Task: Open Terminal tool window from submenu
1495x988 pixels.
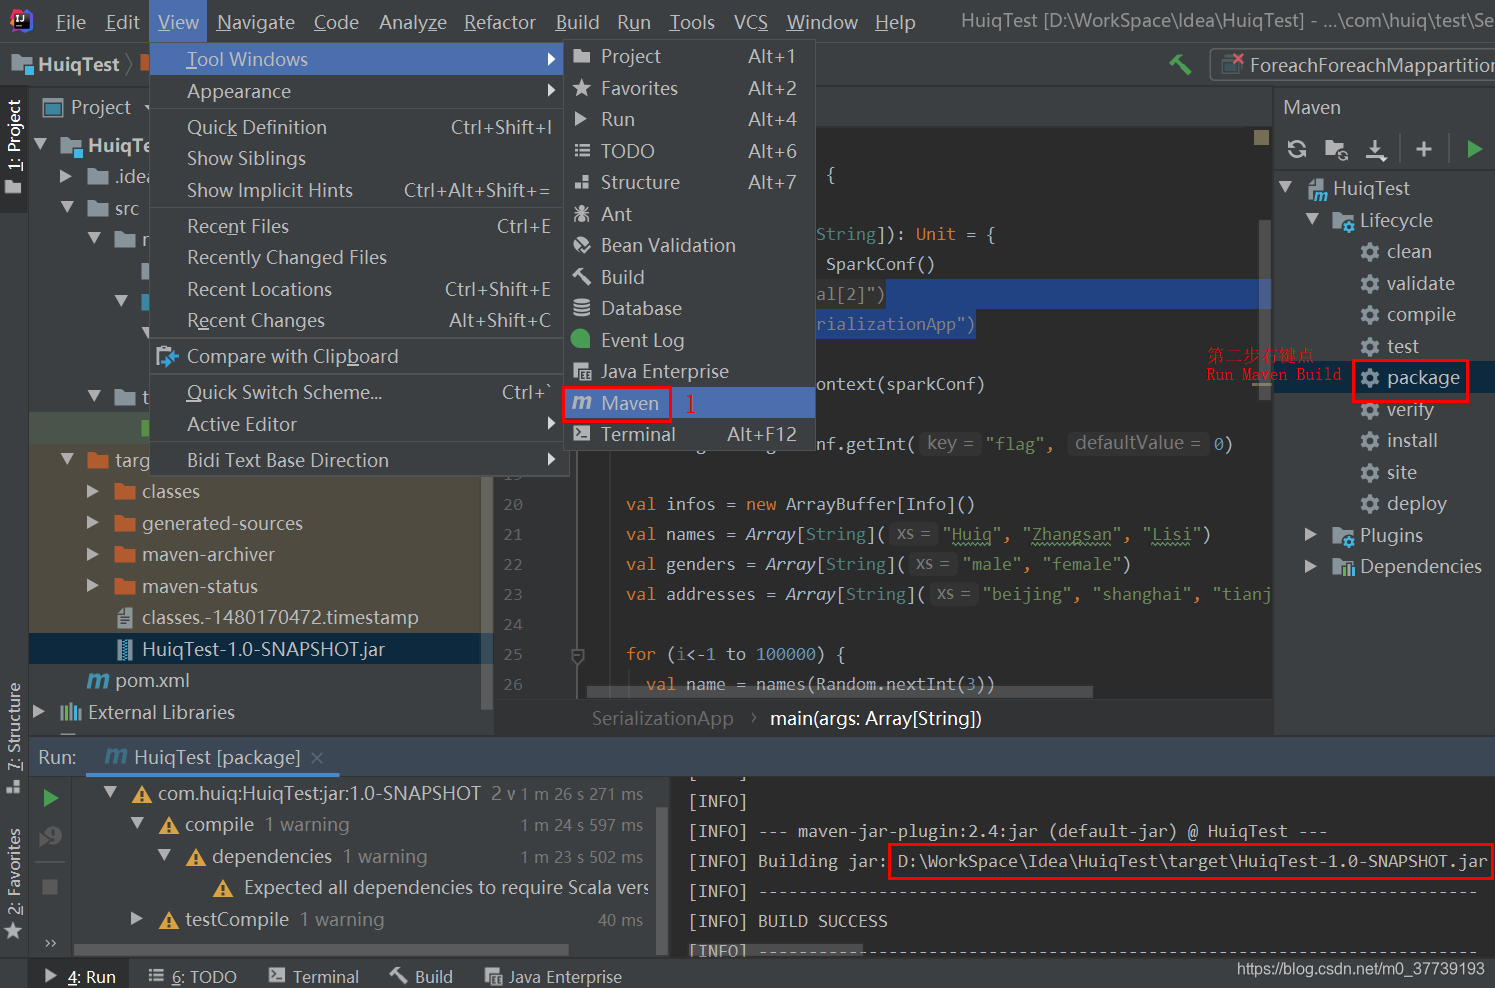Action: pos(690,435)
